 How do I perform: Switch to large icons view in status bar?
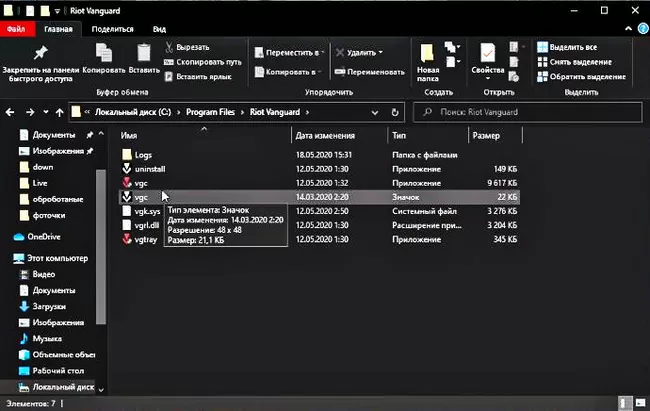pyautogui.click(x=641, y=403)
